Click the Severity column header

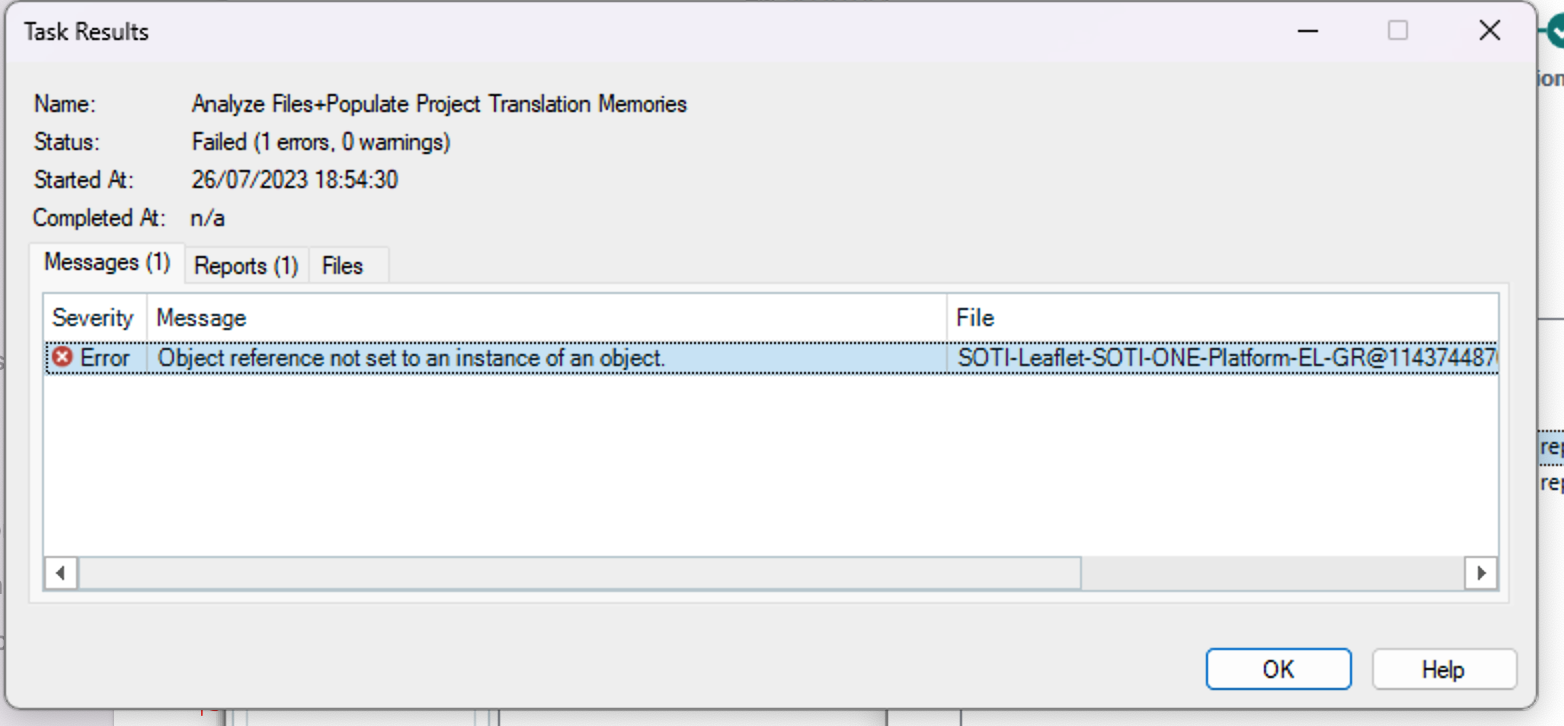[93, 318]
